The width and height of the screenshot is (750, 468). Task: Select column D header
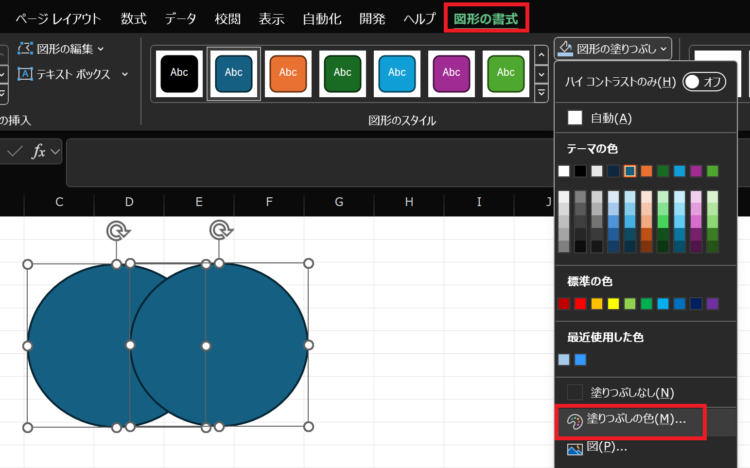pos(129,202)
